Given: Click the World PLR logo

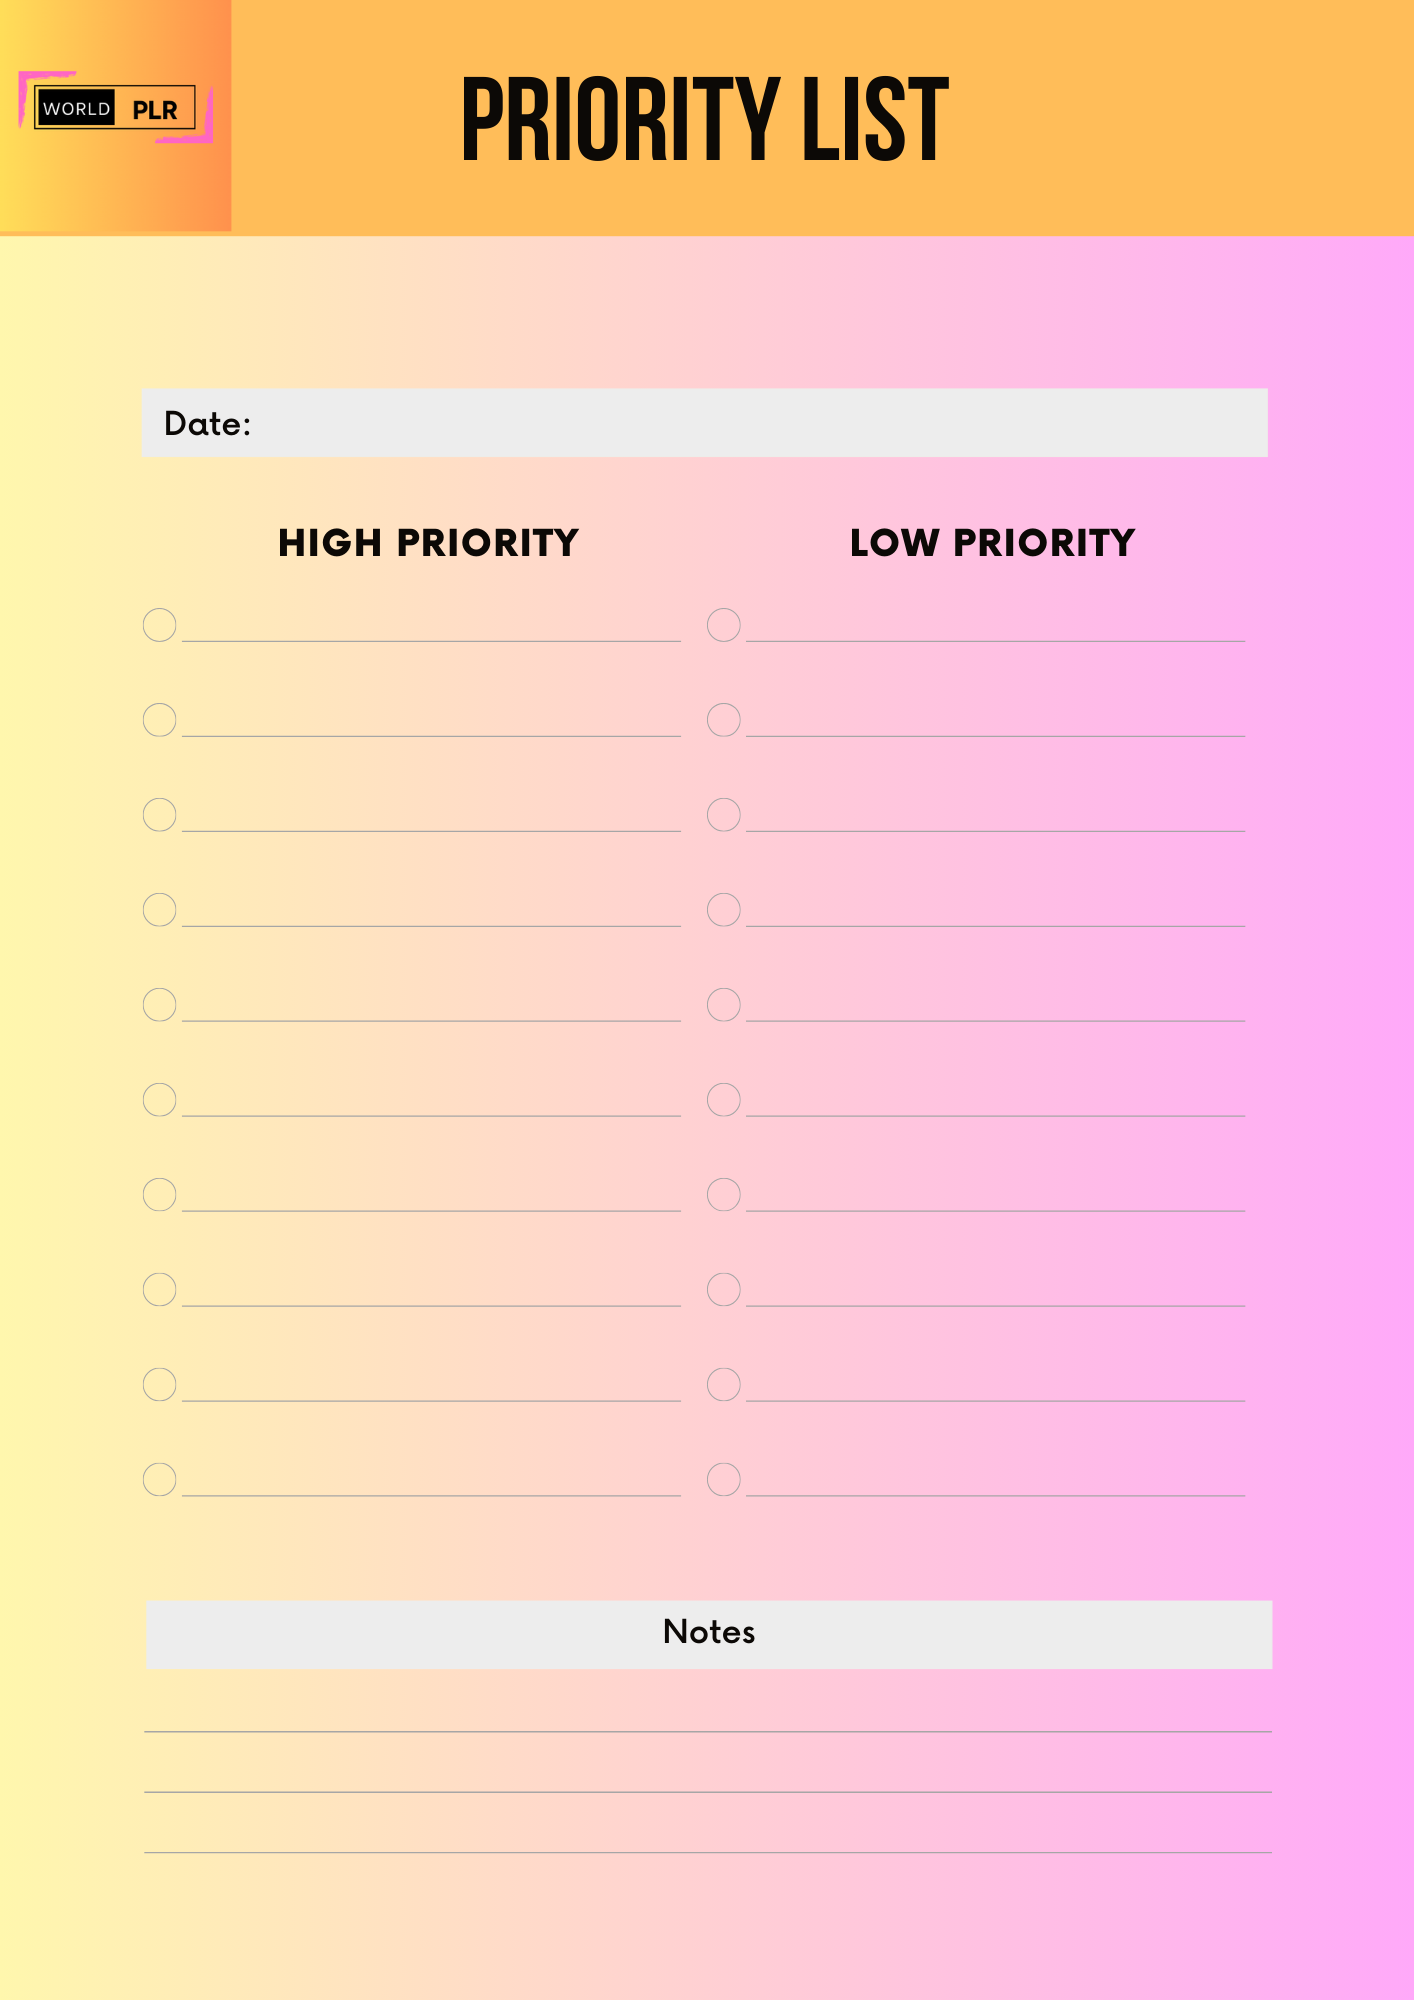Looking at the screenshot, I should point(115,108).
